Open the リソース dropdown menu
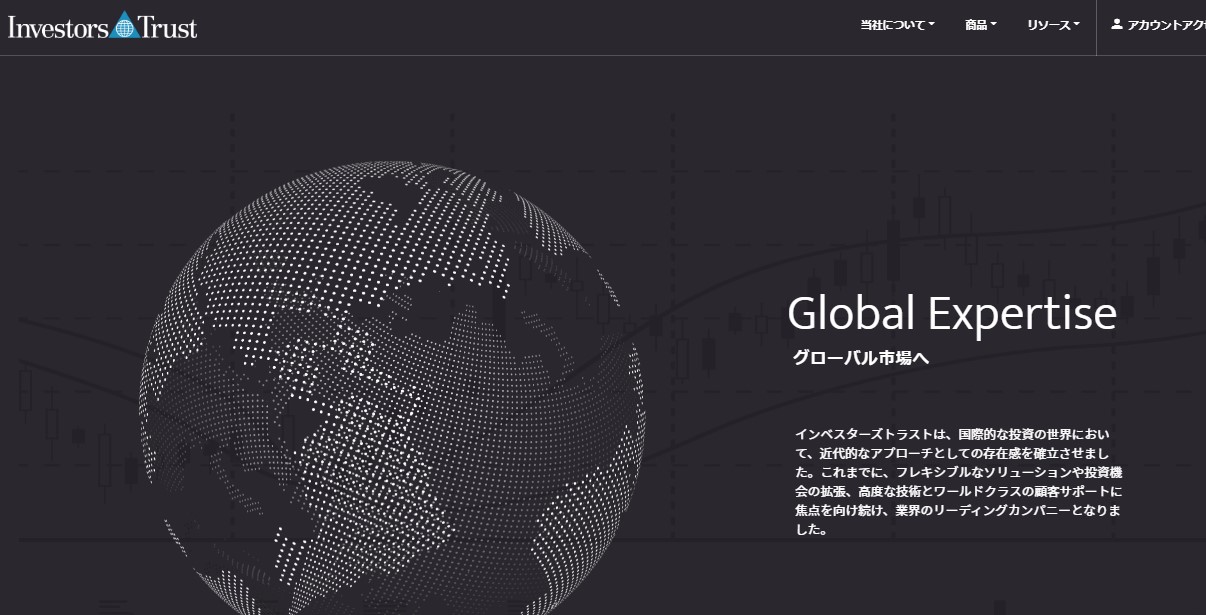This screenshot has height=615, width=1206. point(1053,26)
